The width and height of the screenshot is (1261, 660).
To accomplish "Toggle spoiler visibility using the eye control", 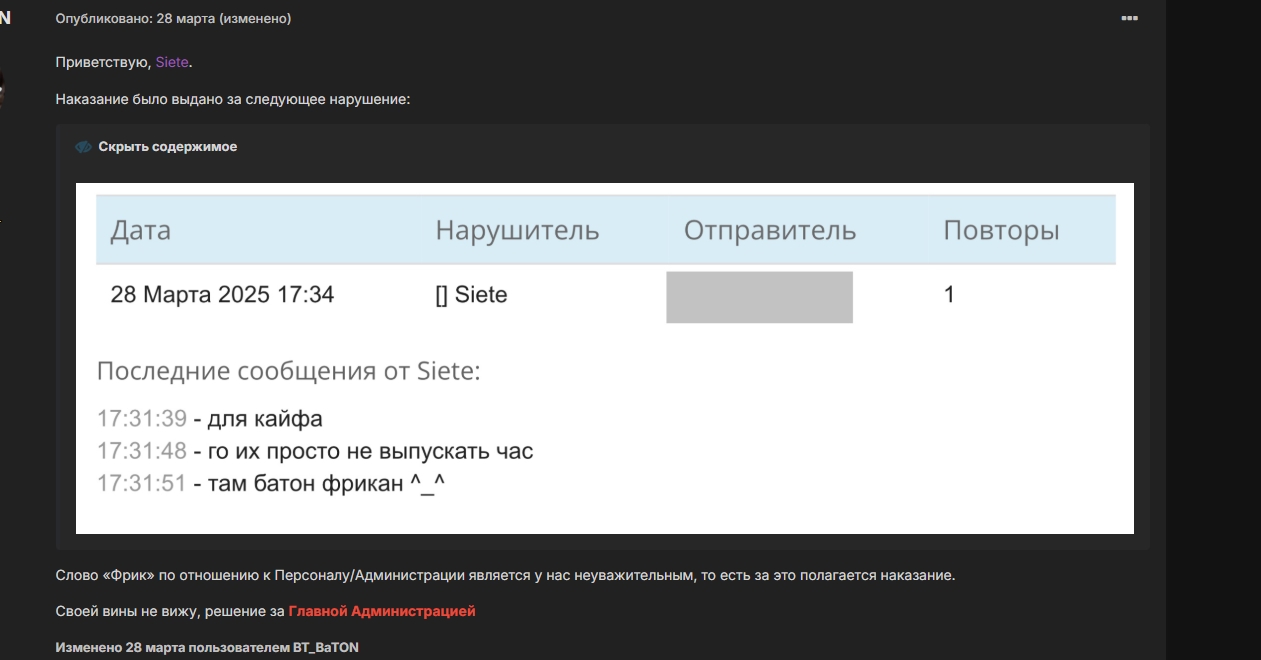I will tap(84, 146).
